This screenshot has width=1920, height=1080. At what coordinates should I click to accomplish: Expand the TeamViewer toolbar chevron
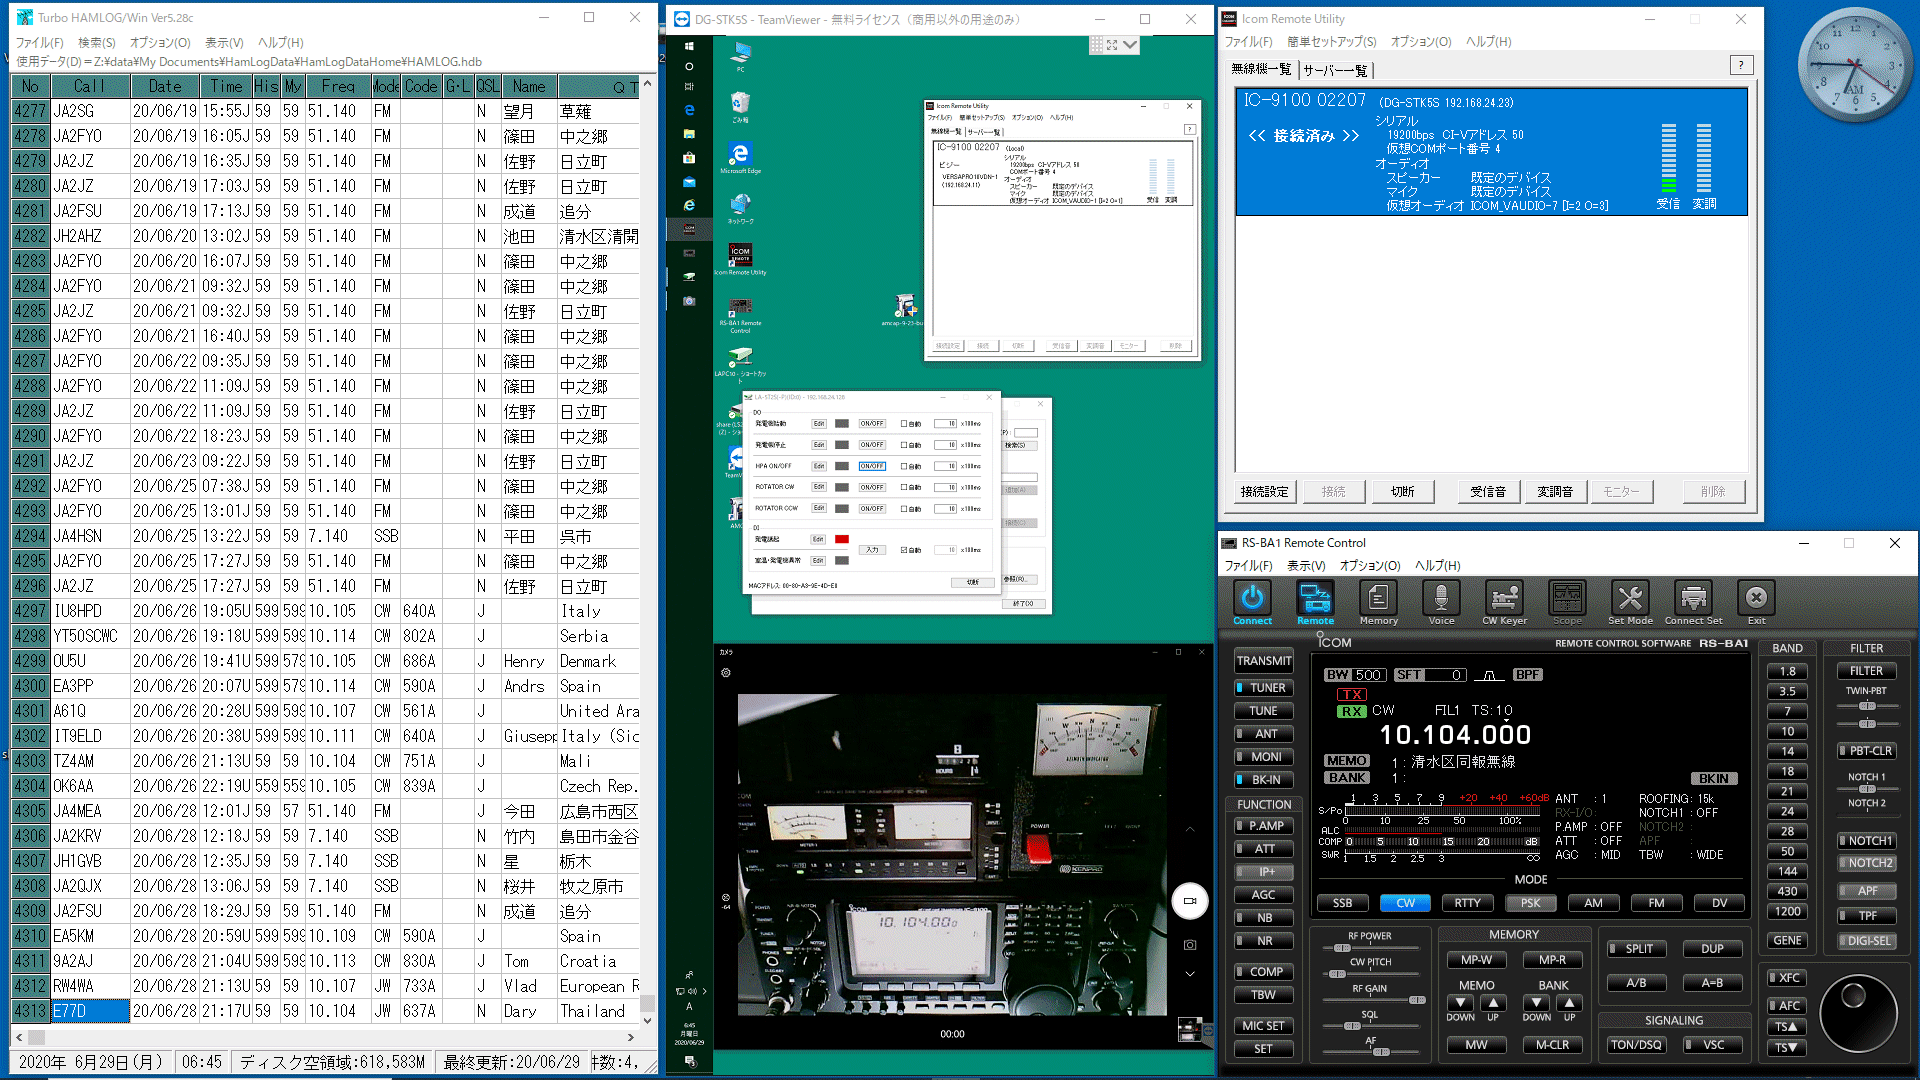1130,45
